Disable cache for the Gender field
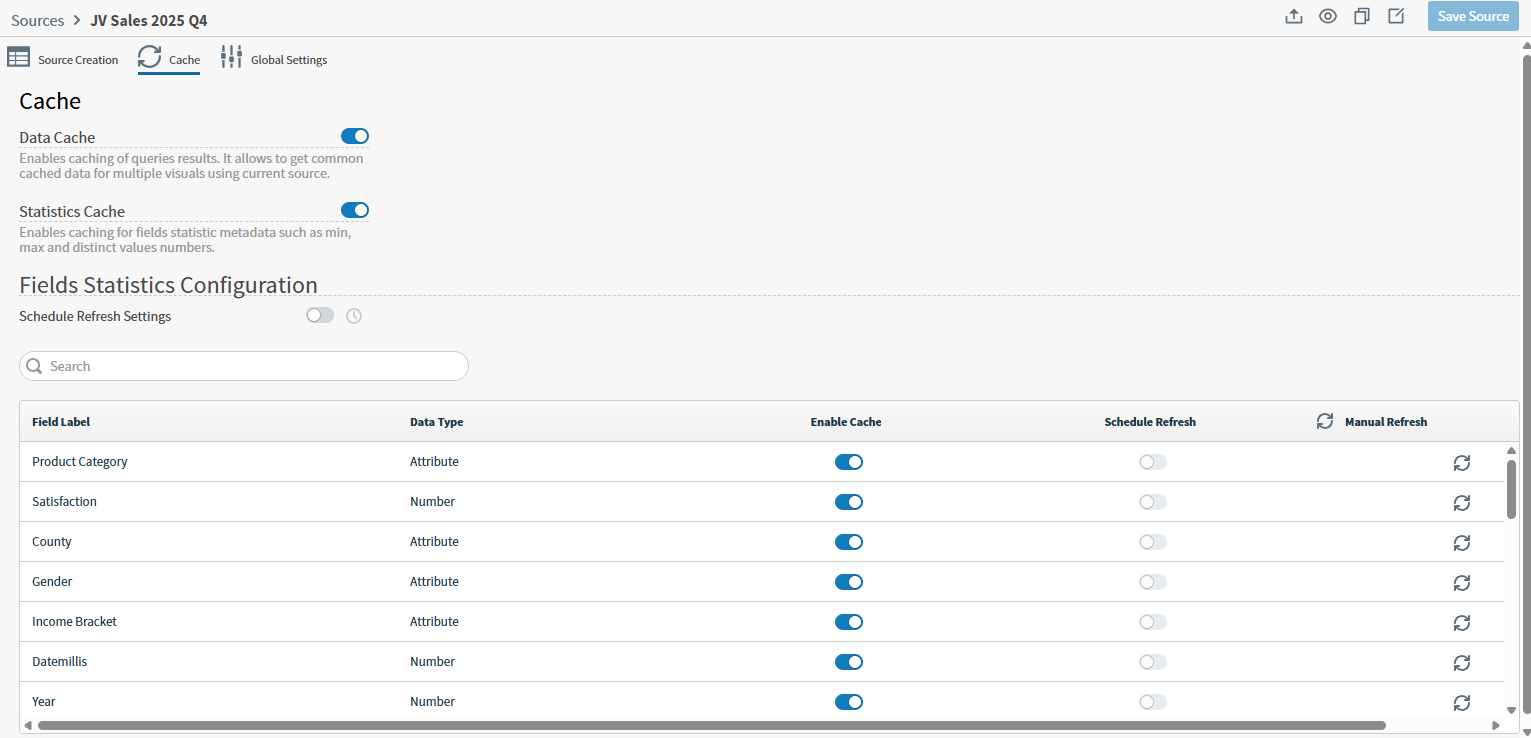Screen dimensions: 1531x738 pos(849,582)
